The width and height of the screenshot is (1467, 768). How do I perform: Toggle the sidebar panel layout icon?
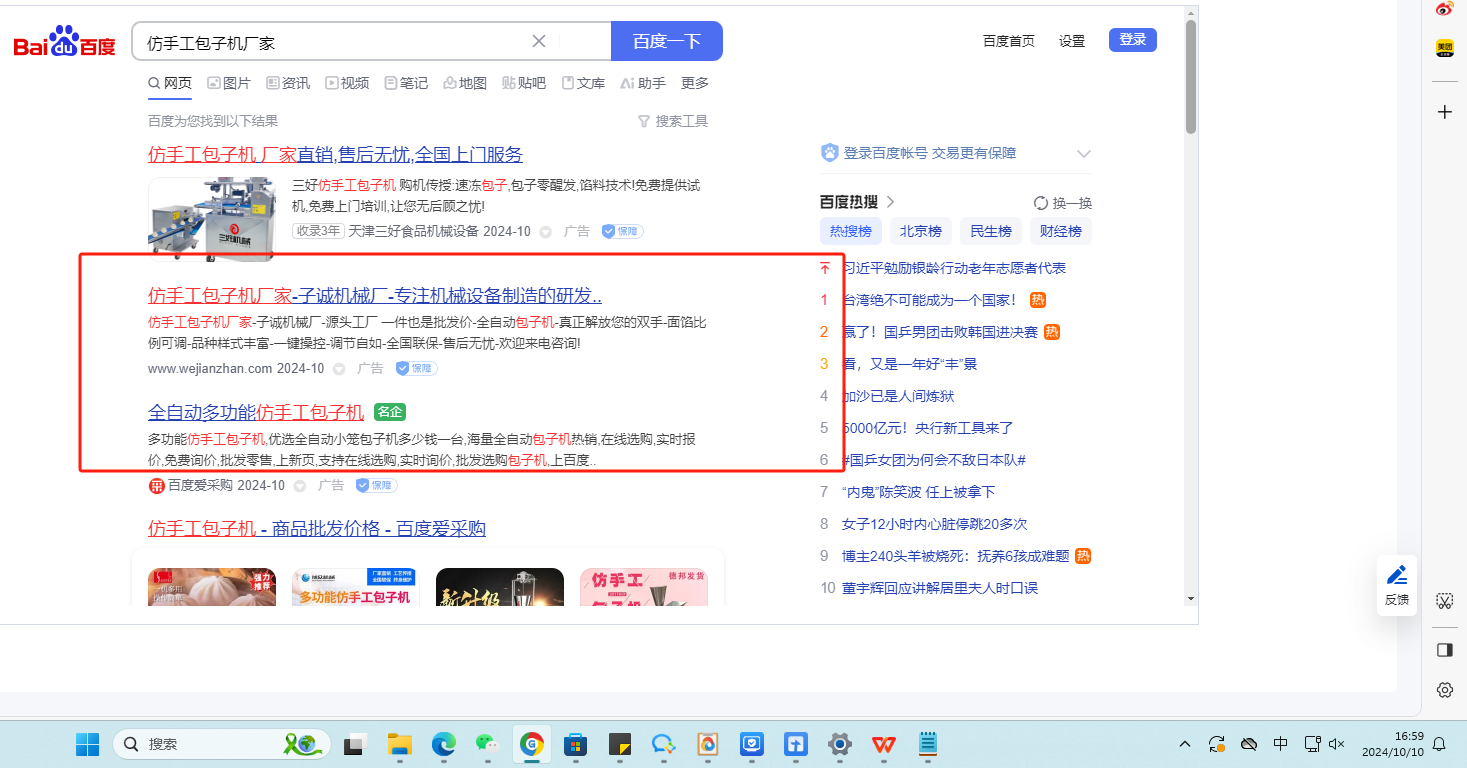tap(1444, 650)
